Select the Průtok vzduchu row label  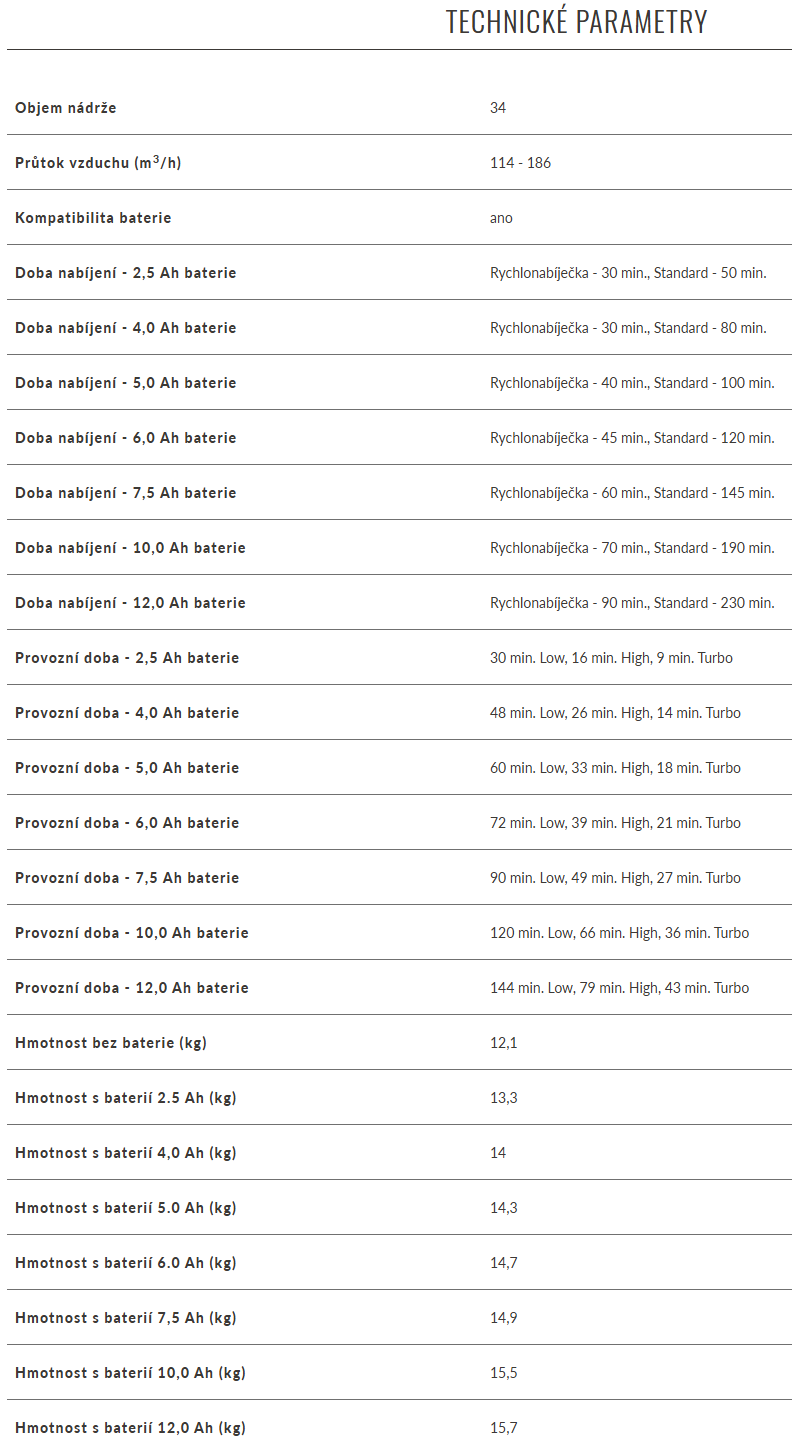click(x=98, y=163)
